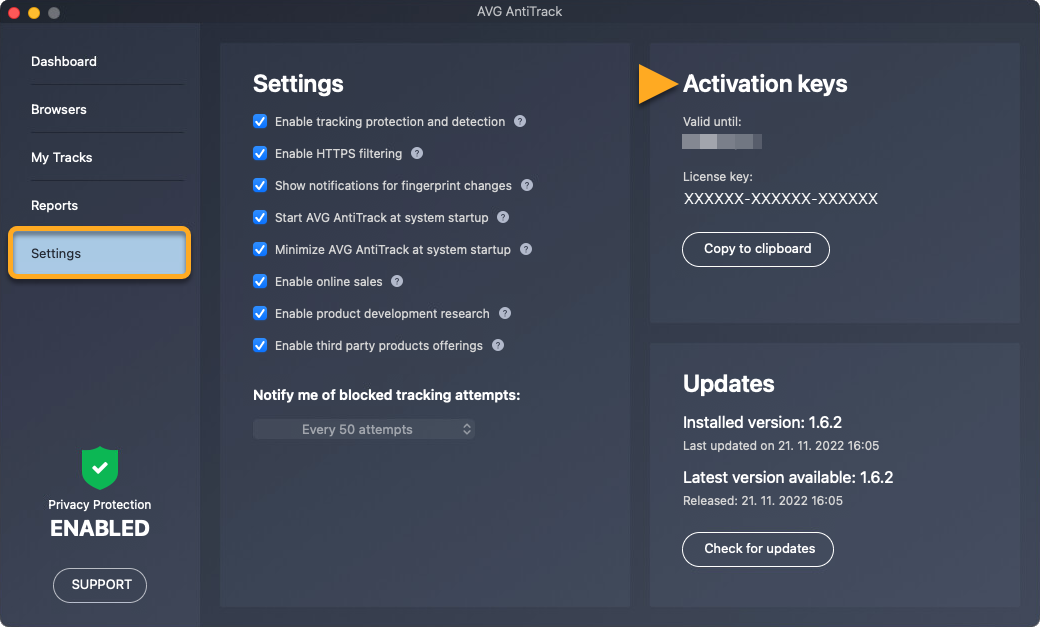Open the Every 50 attempts dropdown
This screenshot has height=627, width=1040.
click(x=364, y=429)
